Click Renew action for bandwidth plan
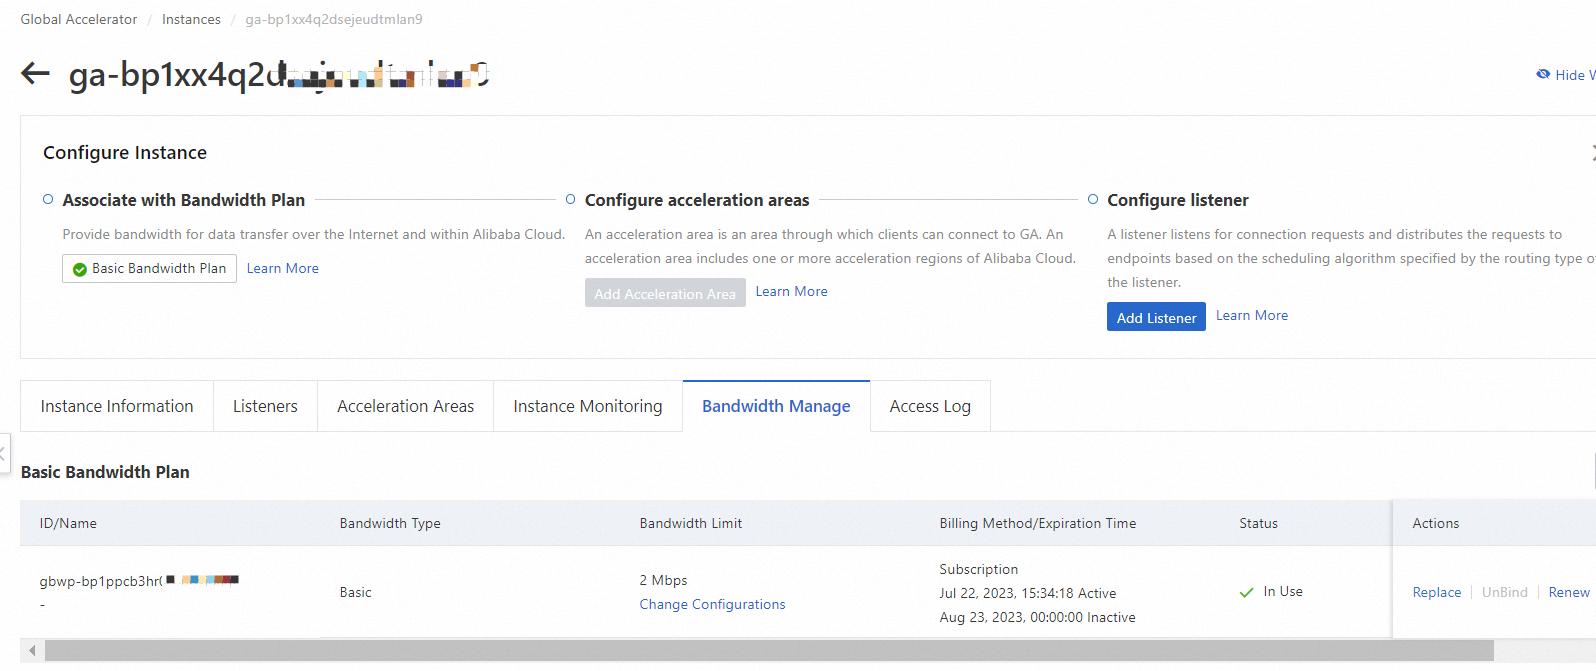 point(1569,592)
